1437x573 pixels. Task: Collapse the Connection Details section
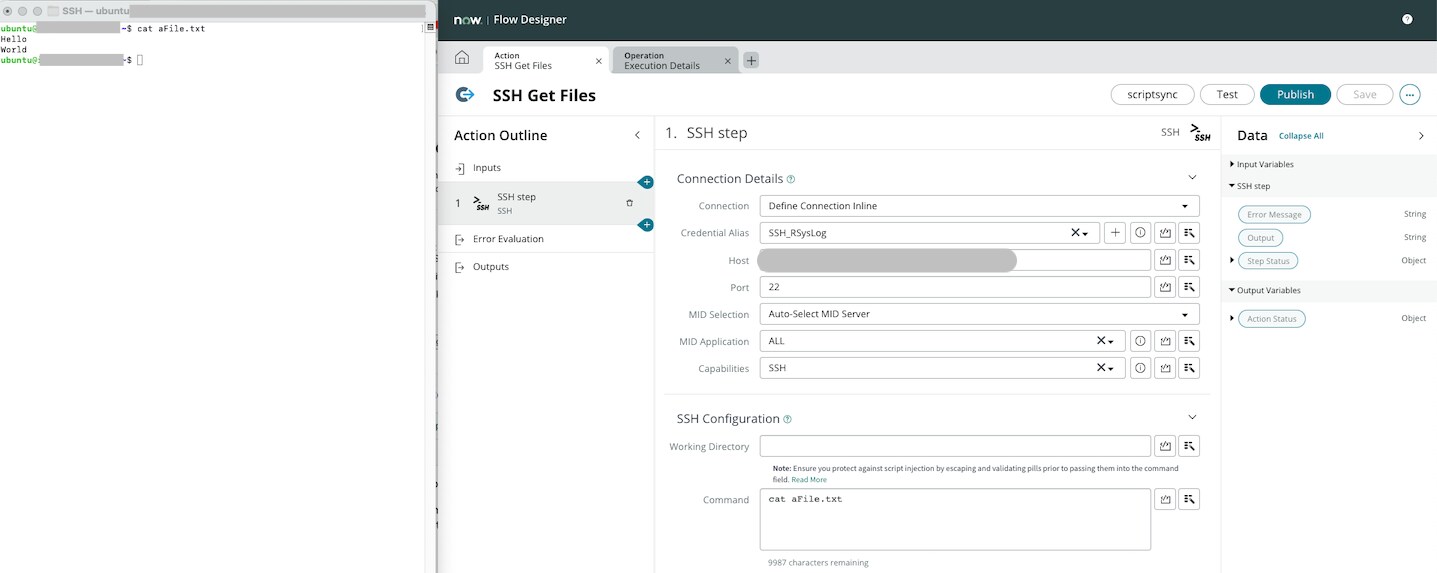(x=1191, y=177)
